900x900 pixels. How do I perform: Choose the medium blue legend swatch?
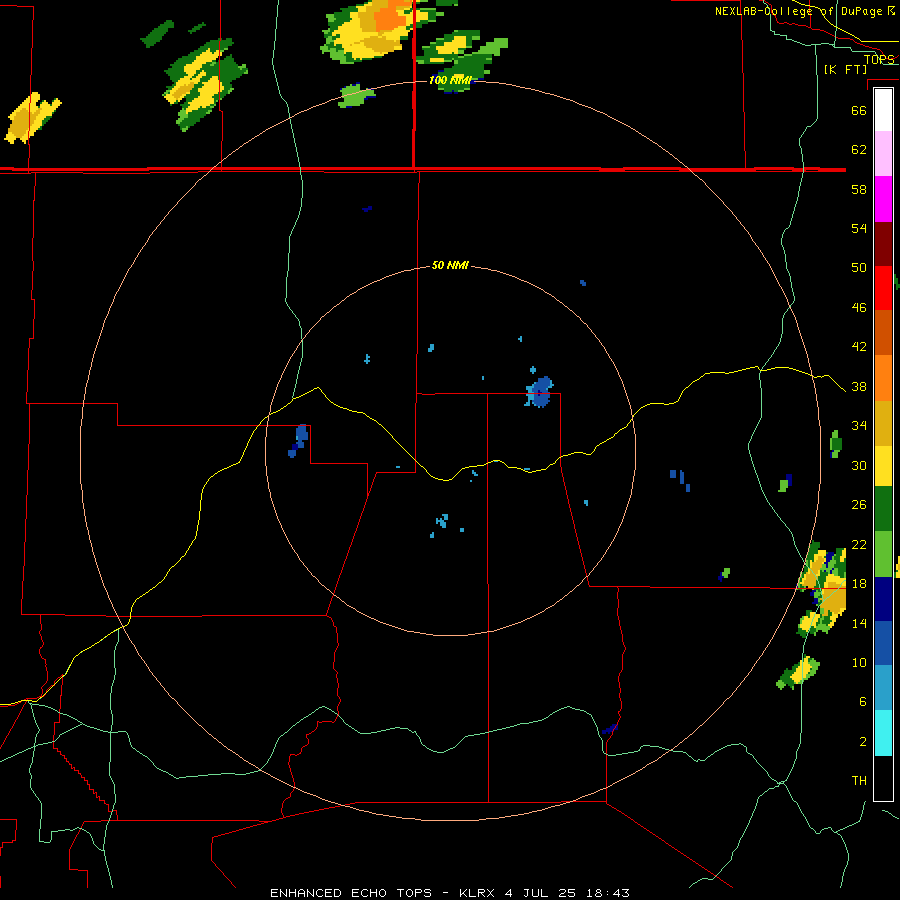(883, 643)
